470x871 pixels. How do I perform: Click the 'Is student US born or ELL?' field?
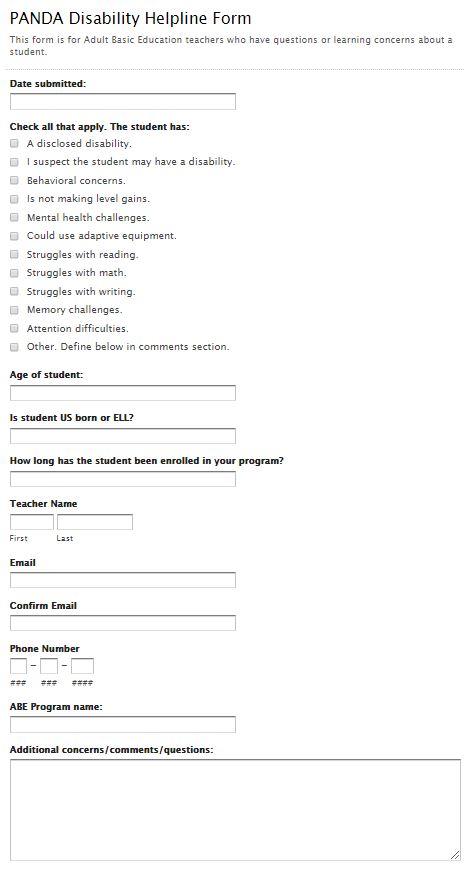pos(123,436)
